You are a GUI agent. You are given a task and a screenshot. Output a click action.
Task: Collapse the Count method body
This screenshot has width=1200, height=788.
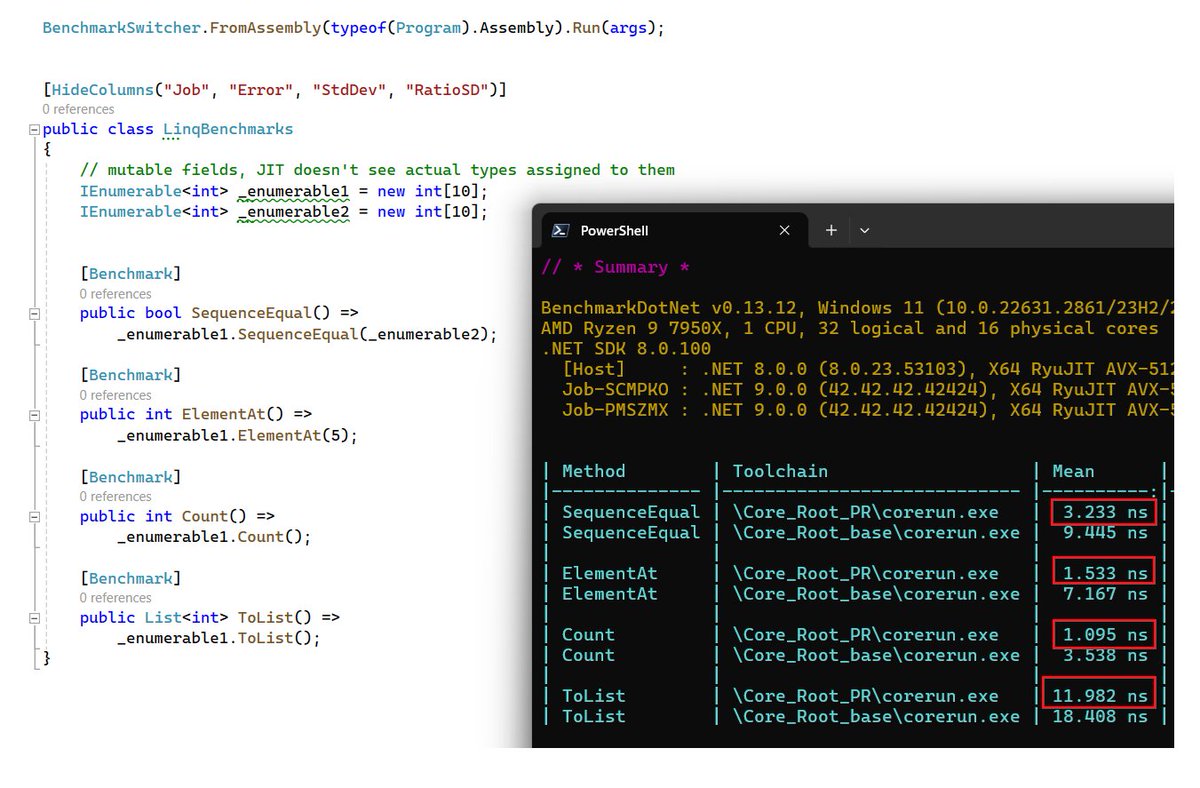pos(33,516)
